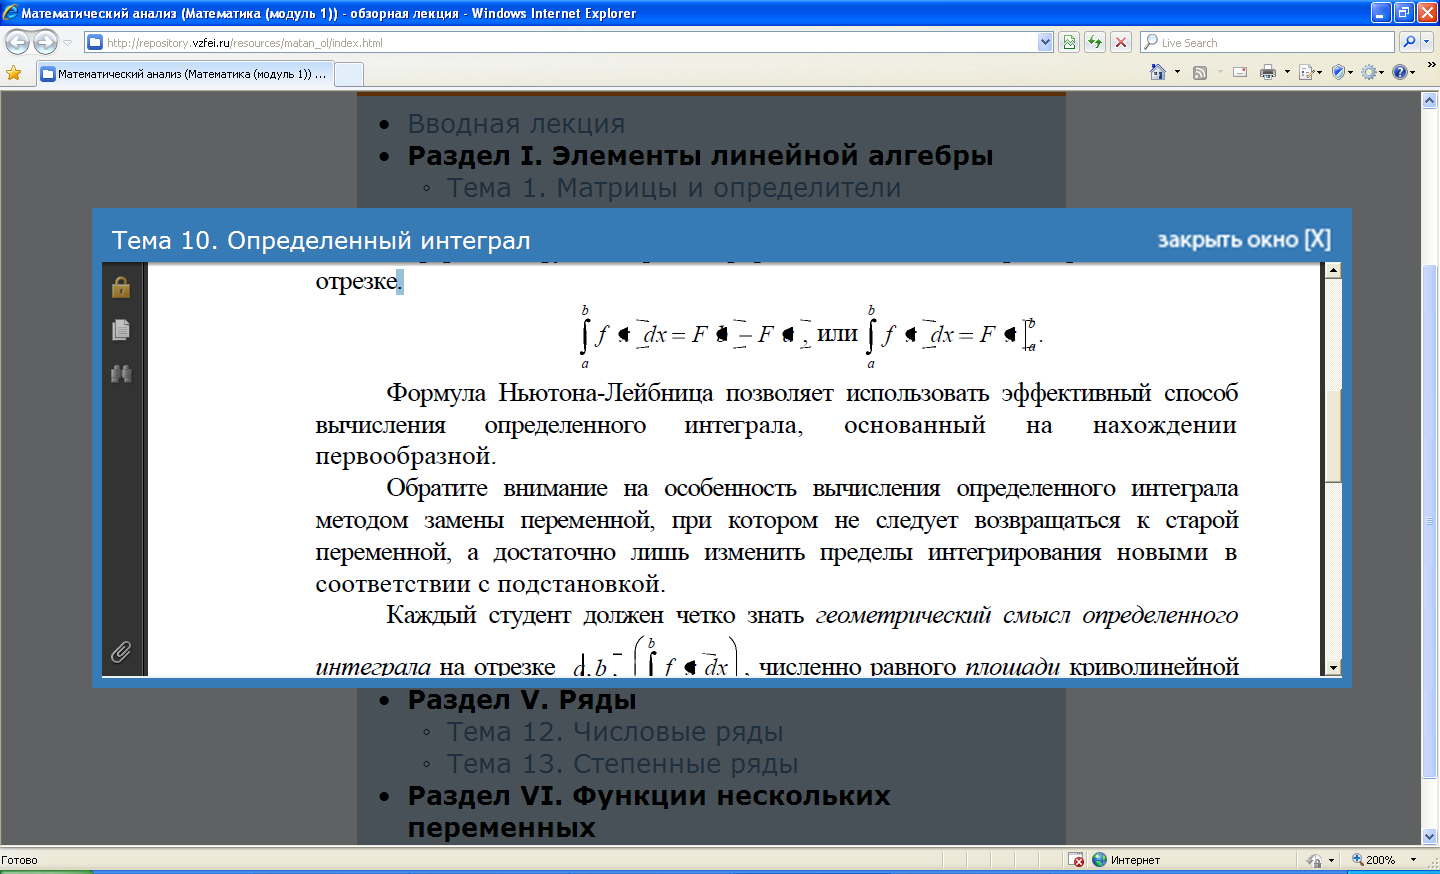Click the Read Mail envelope icon
This screenshot has width=1440, height=874.
(x=1240, y=72)
